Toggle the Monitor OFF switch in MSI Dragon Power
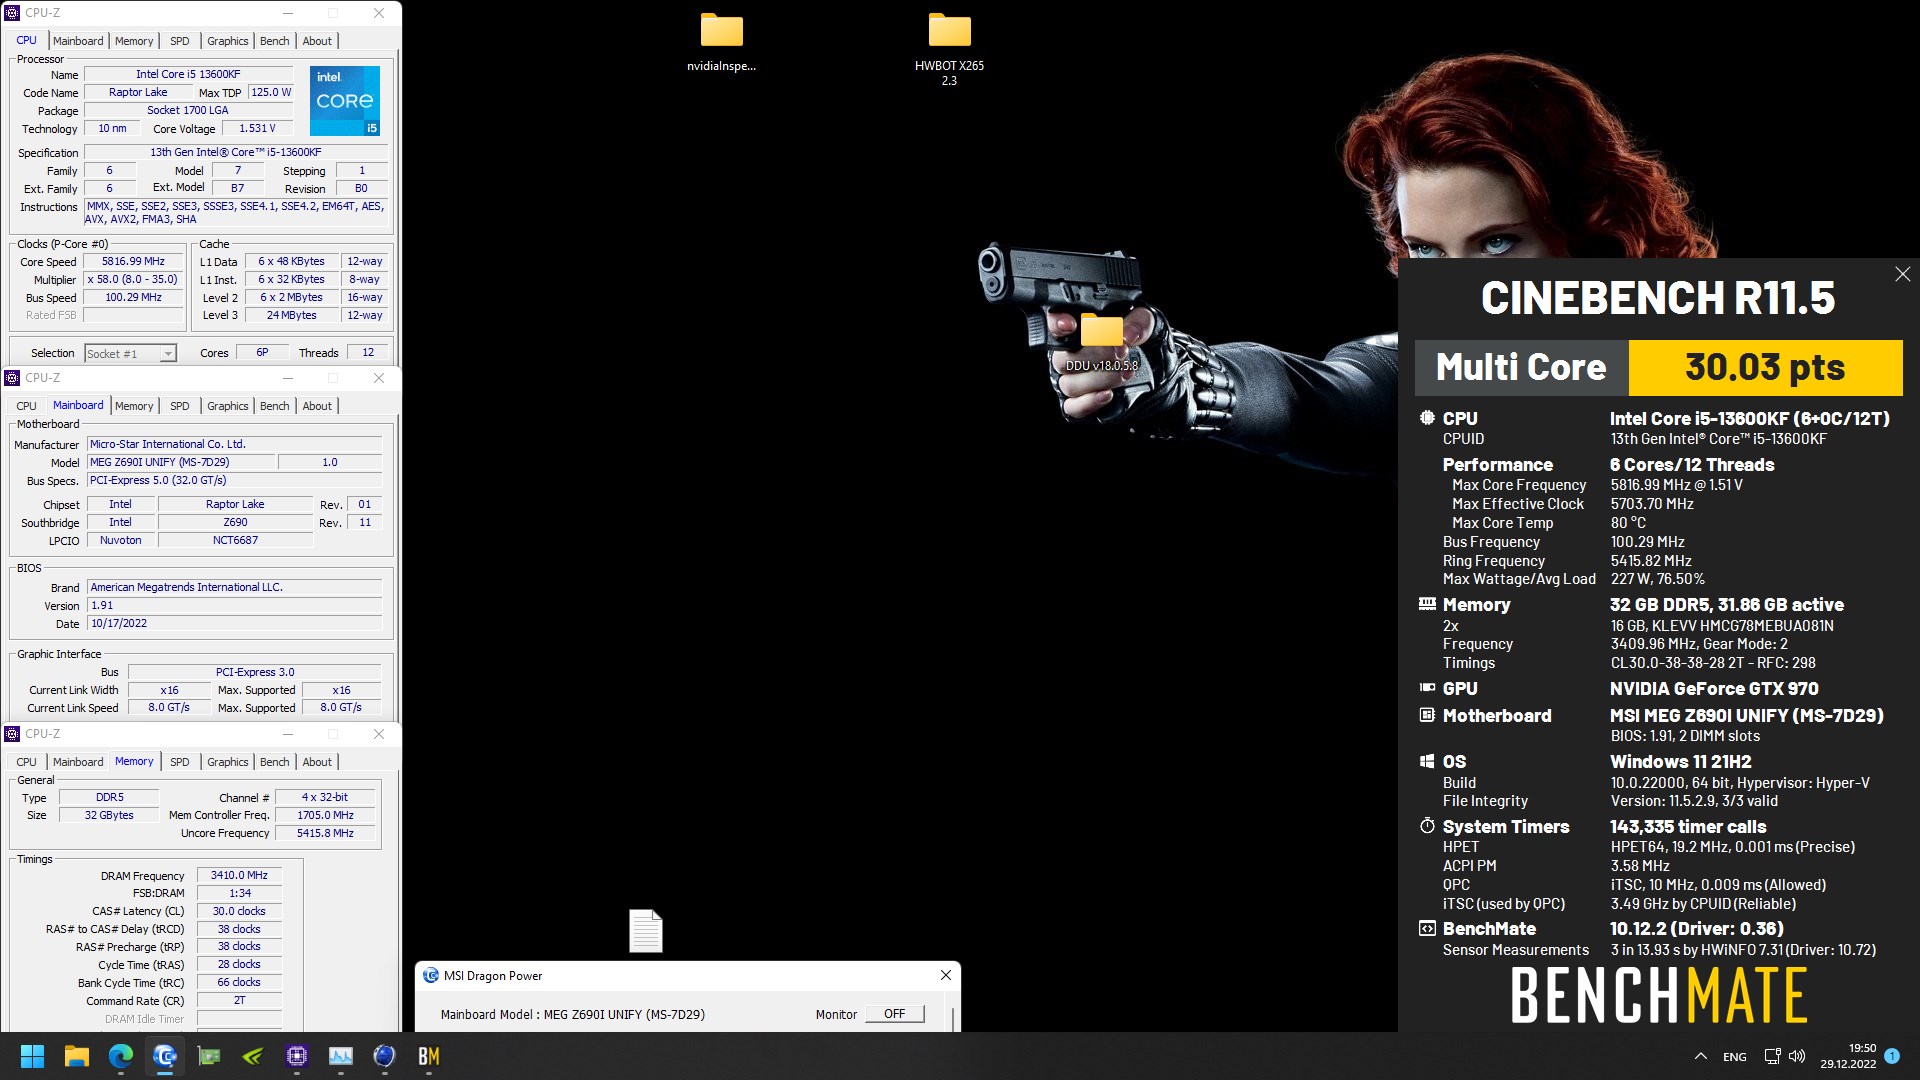 895,1014
